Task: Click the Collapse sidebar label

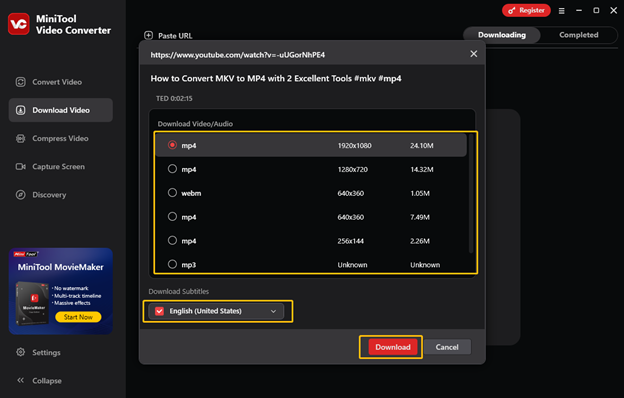Action: coord(47,381)
